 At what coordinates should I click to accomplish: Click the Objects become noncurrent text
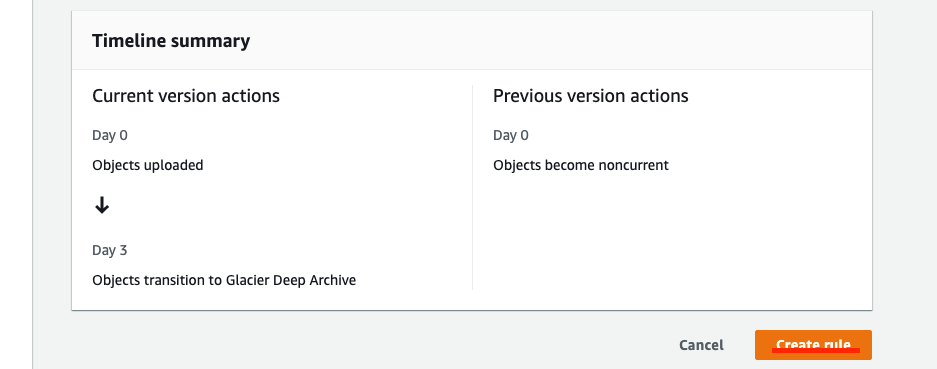[x=581, y=165]
